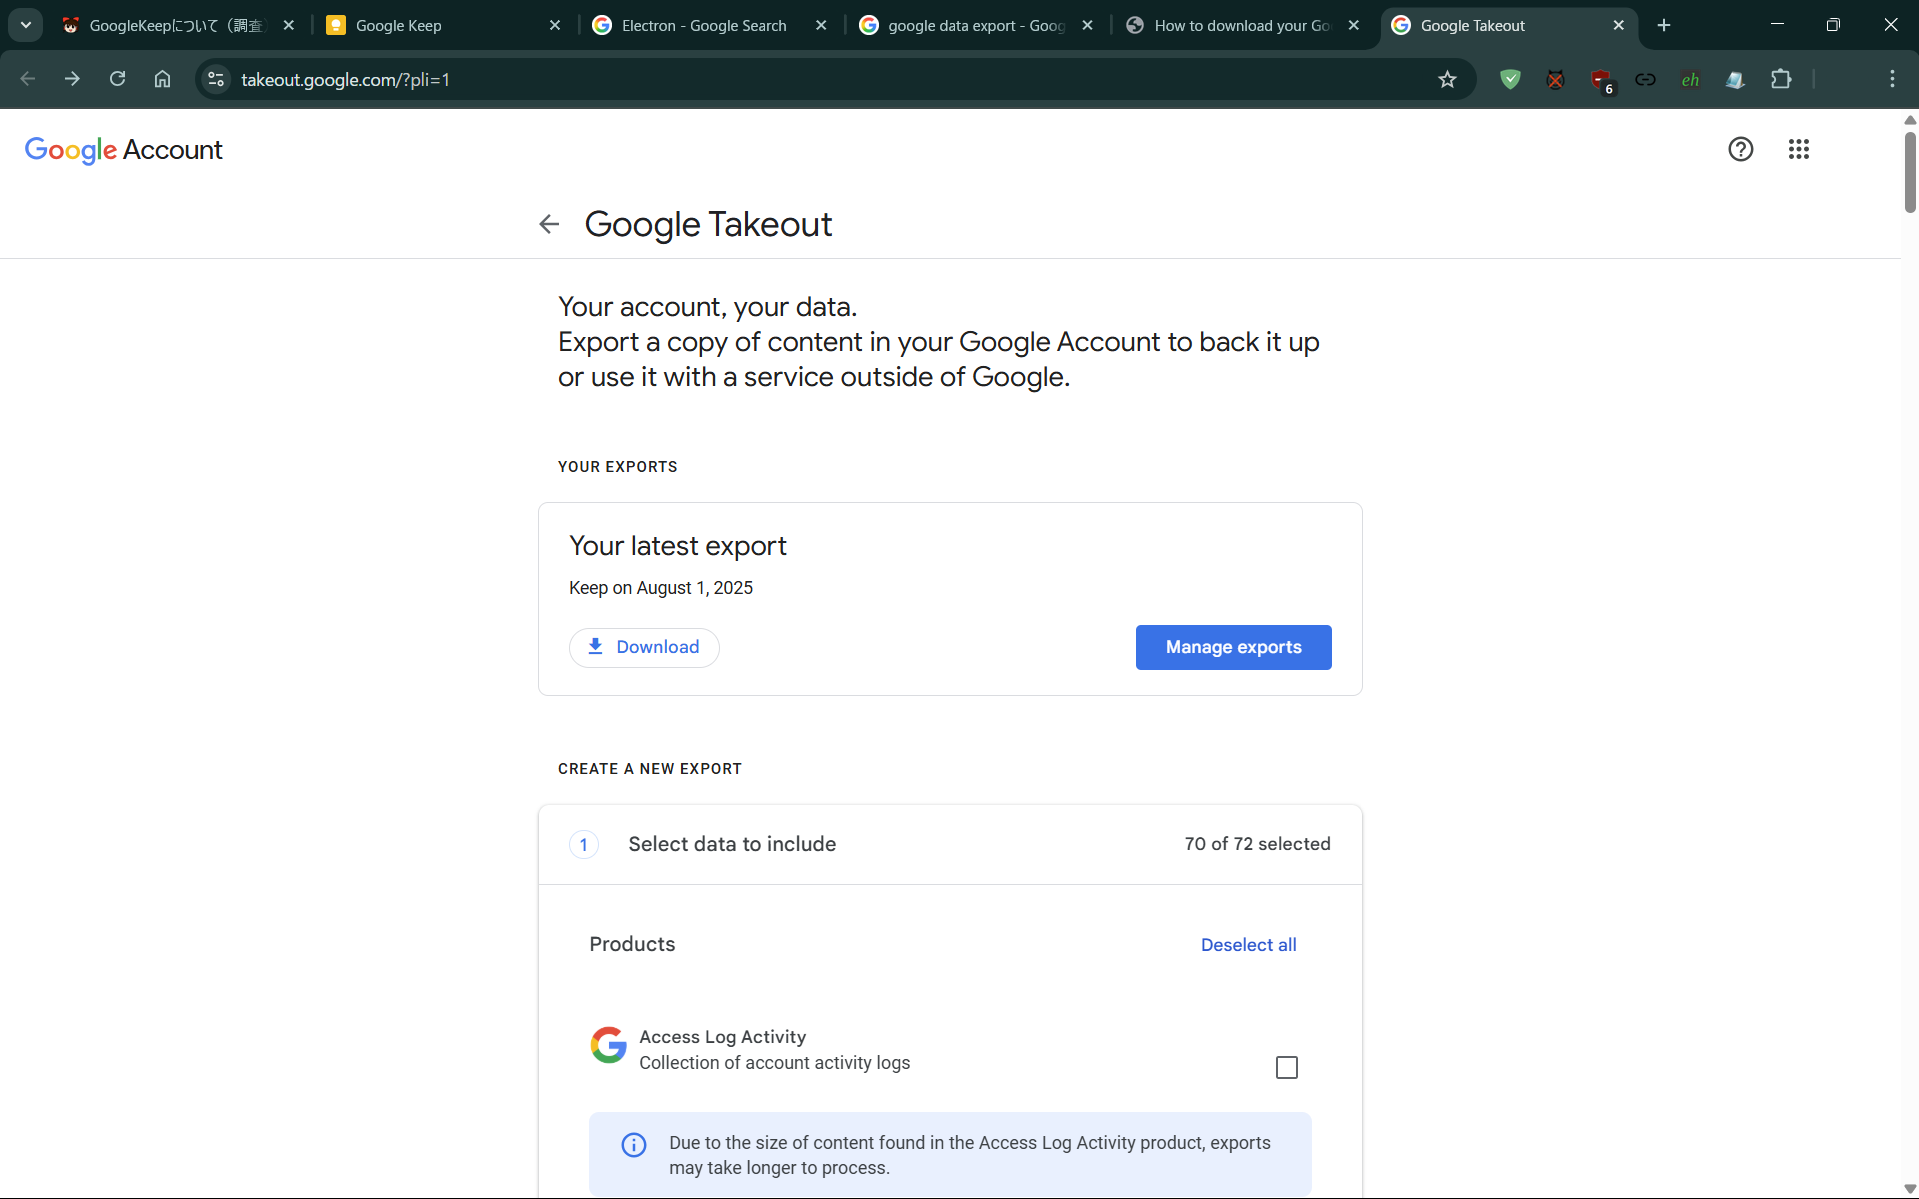Go forward in browser history
This screenshot has width=1919, height=1199.
[x=72, y=79]
